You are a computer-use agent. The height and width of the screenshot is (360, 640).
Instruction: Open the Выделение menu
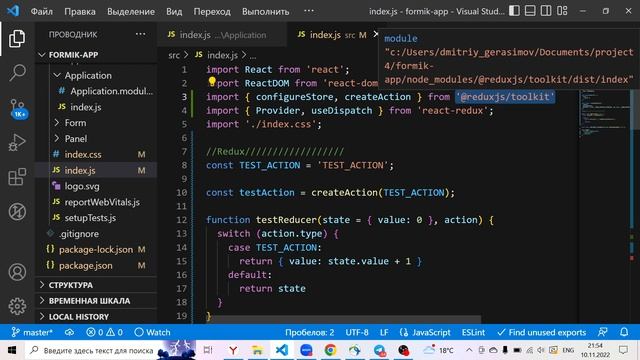point(131,11)
